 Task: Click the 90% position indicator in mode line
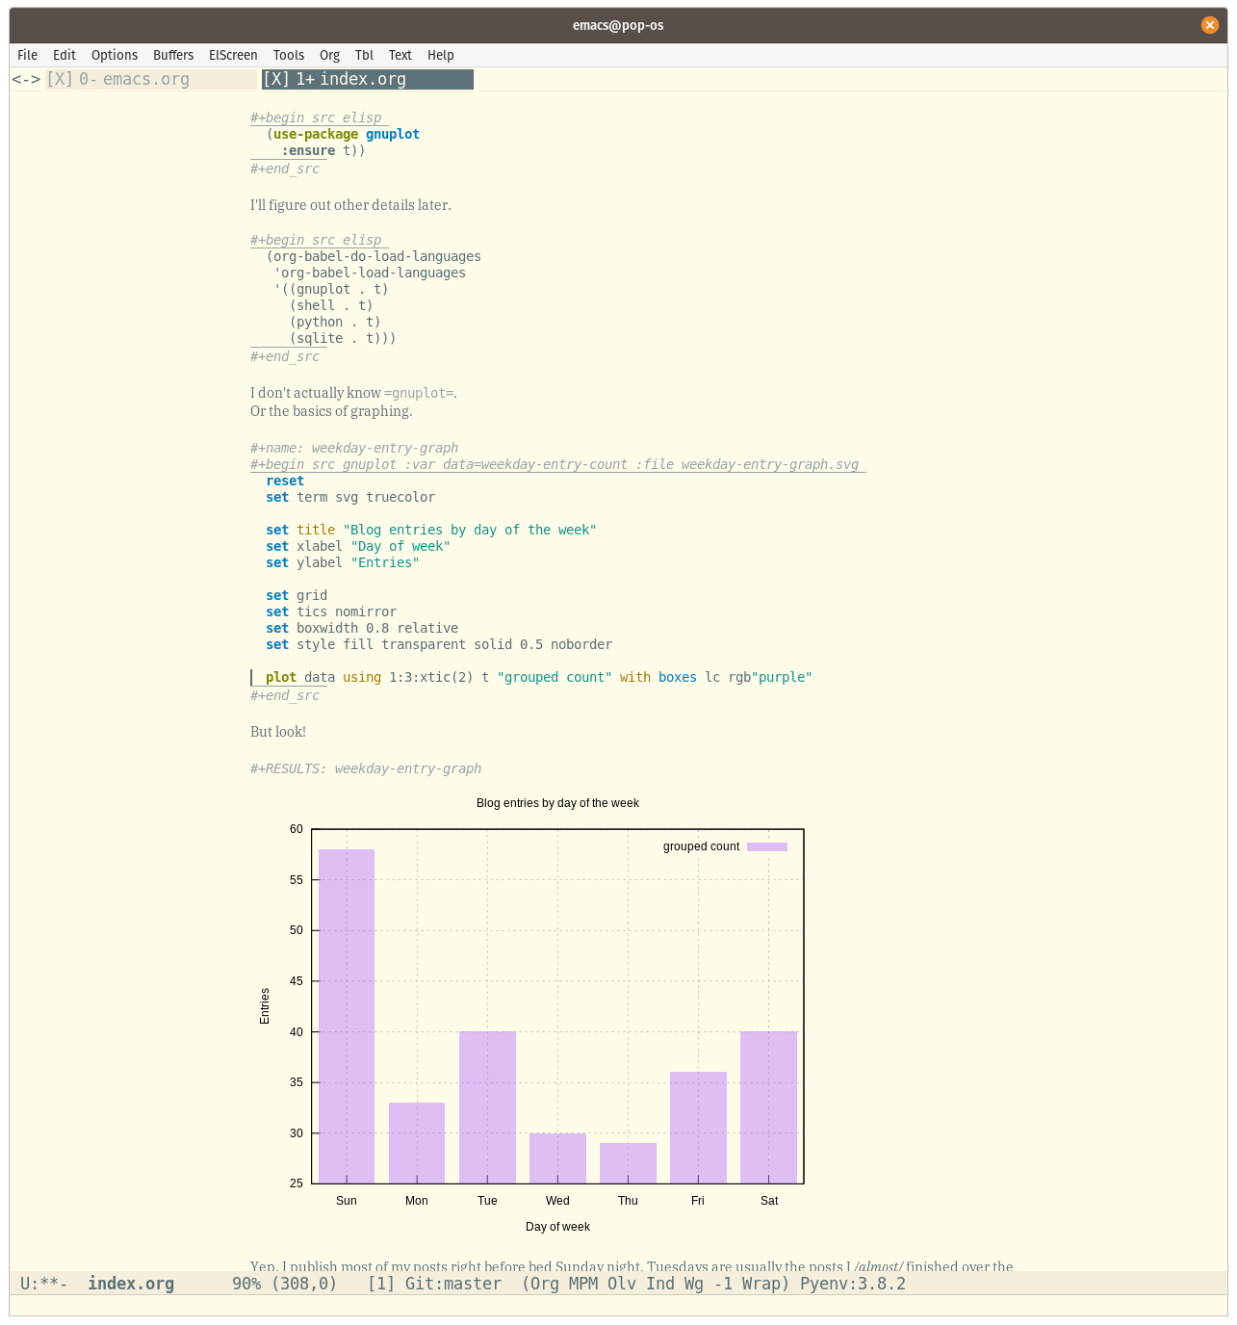(246, 1284)
